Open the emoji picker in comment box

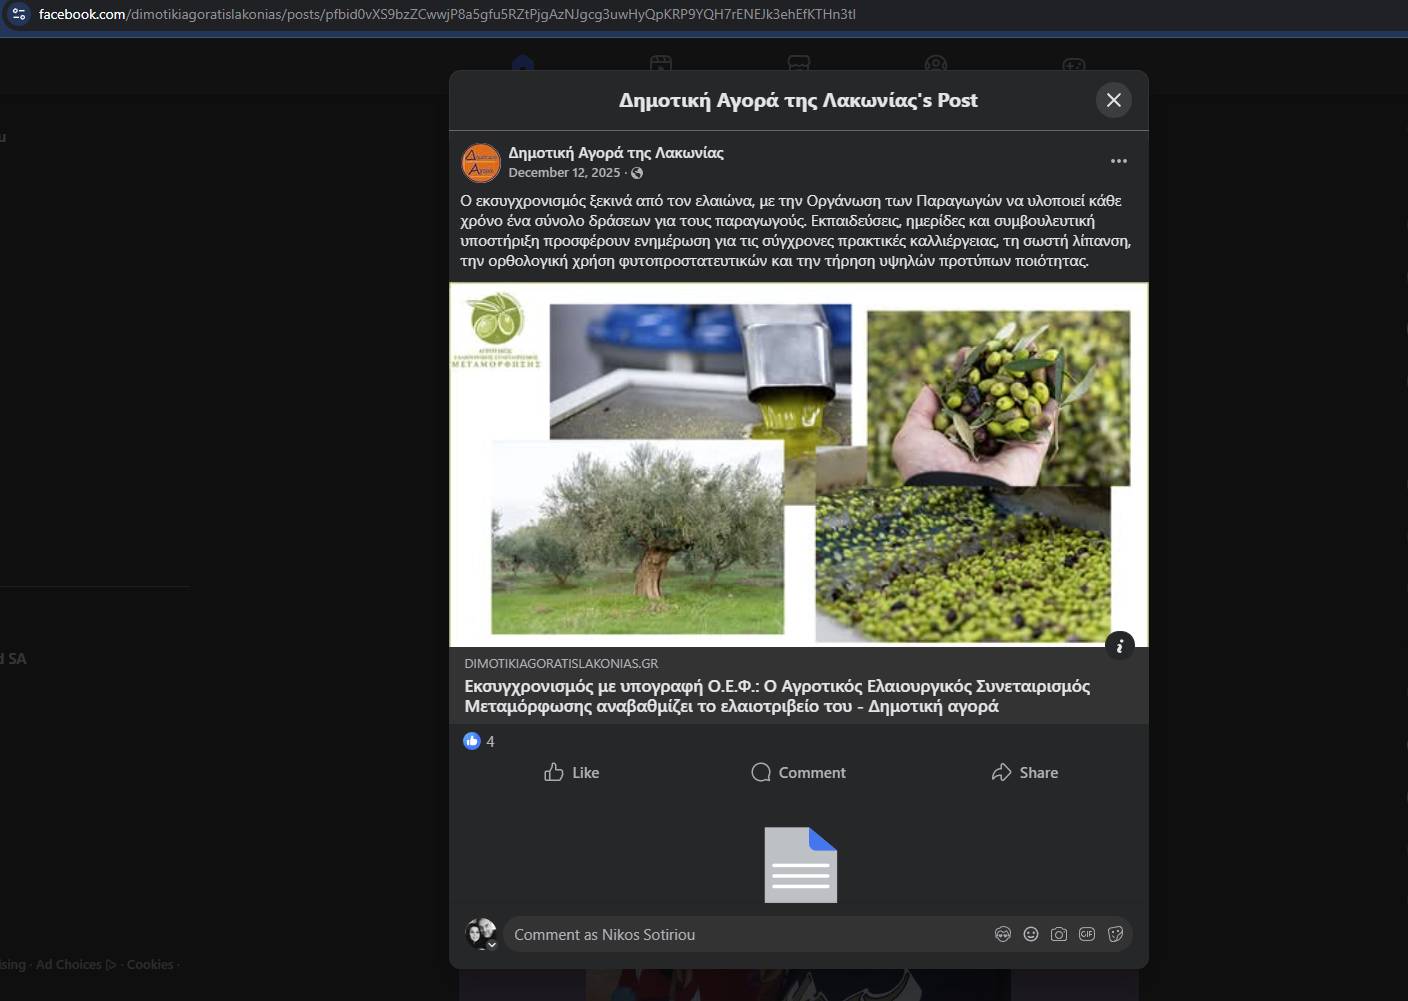1031,934
